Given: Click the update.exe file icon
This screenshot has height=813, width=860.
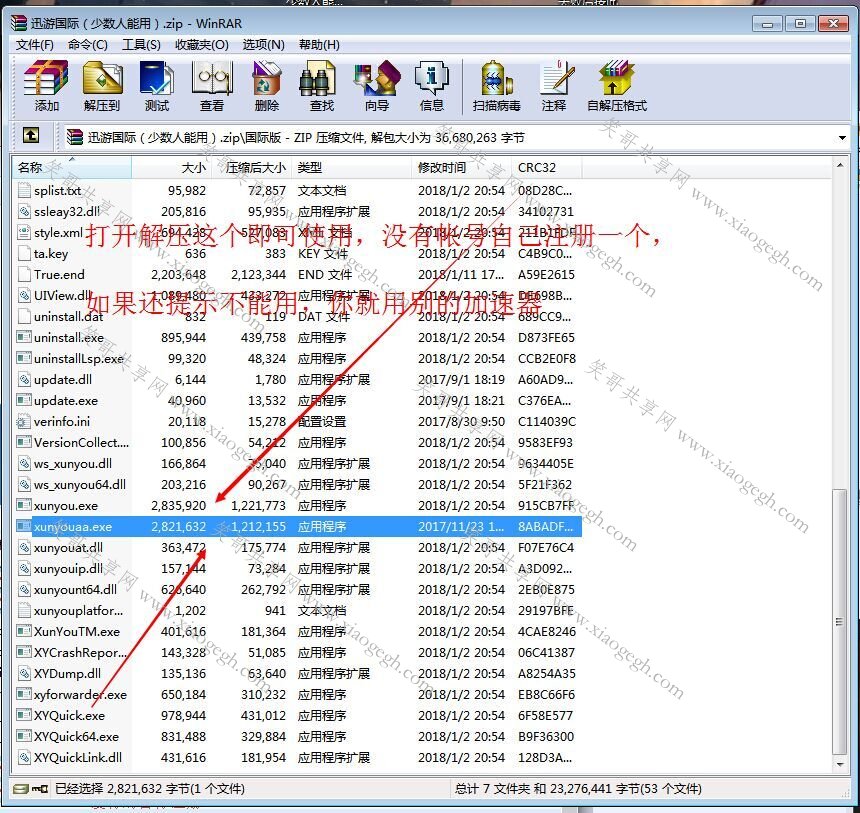Looking at the screenshot, I should [x=24, y=400].
